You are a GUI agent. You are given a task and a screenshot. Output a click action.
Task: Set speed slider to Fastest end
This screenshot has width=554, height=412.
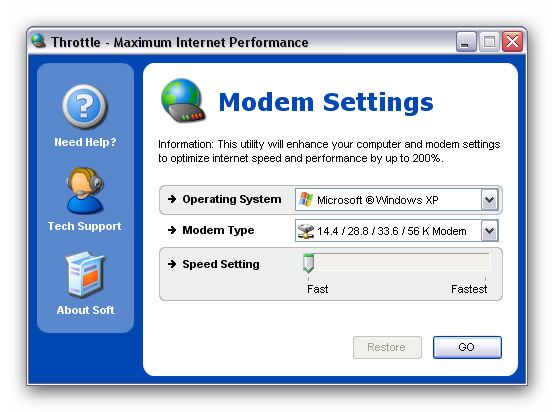tap(485, 264)
